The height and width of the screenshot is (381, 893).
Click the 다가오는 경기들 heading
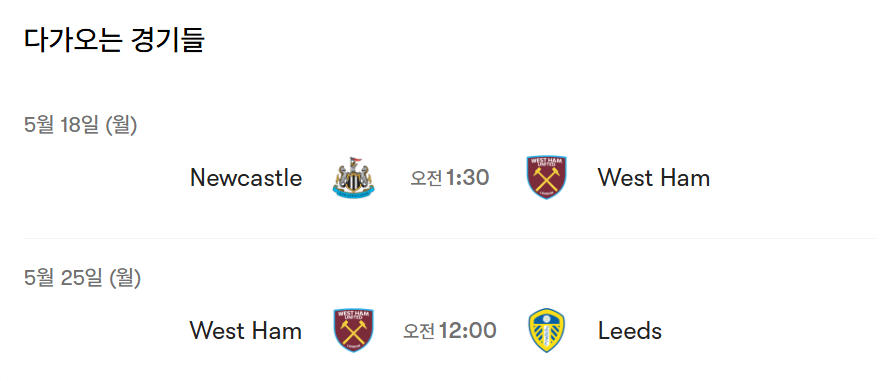[114, 40]
